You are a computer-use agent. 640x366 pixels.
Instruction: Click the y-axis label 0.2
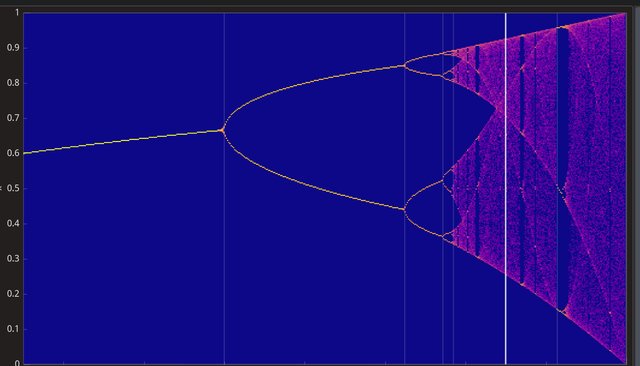[x=13, y=294]
